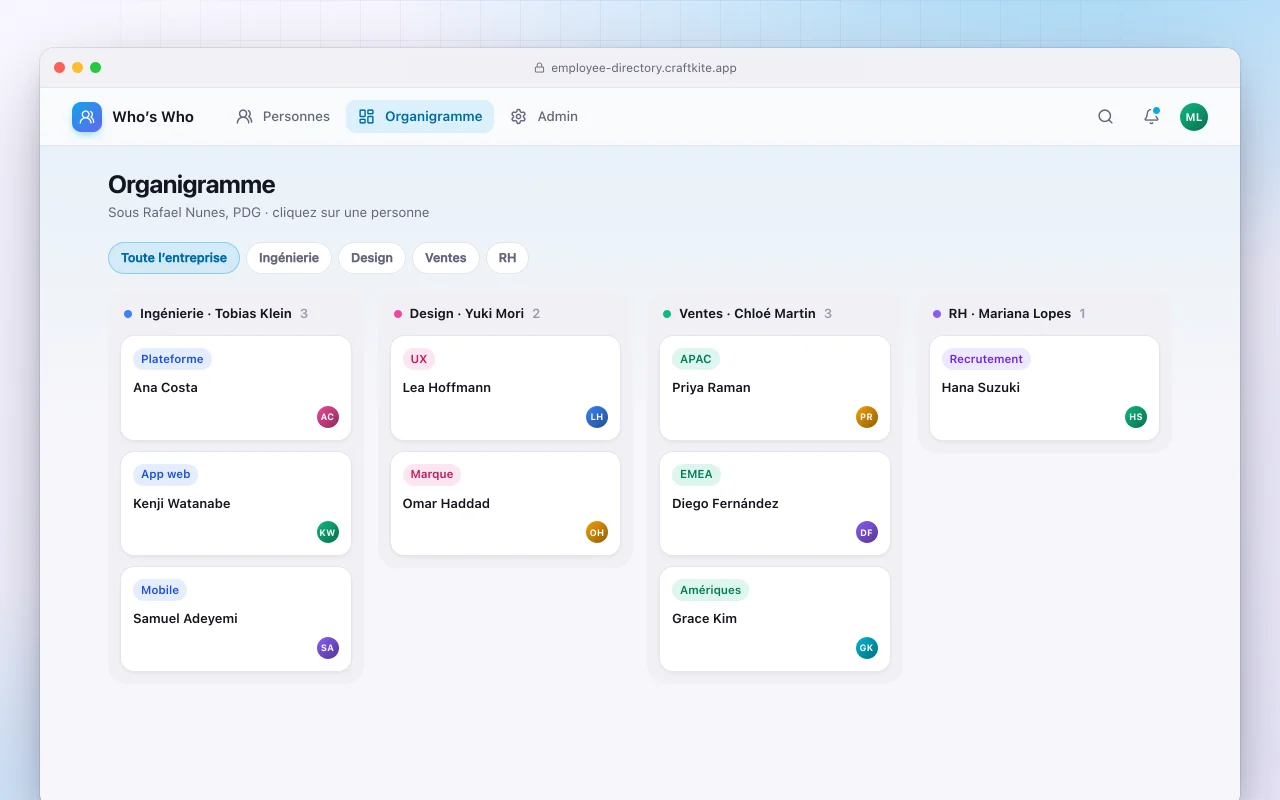The height and width of the screenshot is (800, 1280).
Task: Open the Admin tab
Action: (x=544, y=117)
